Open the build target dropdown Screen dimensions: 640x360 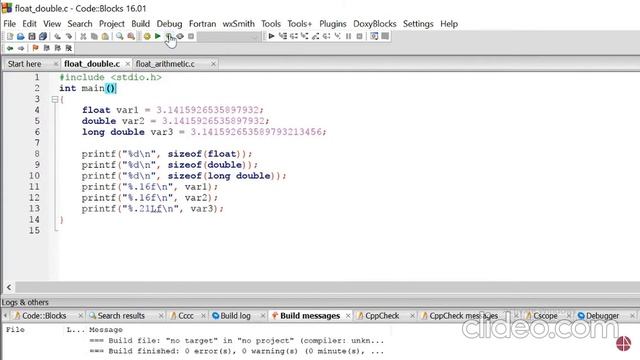(x=229, y=37)
